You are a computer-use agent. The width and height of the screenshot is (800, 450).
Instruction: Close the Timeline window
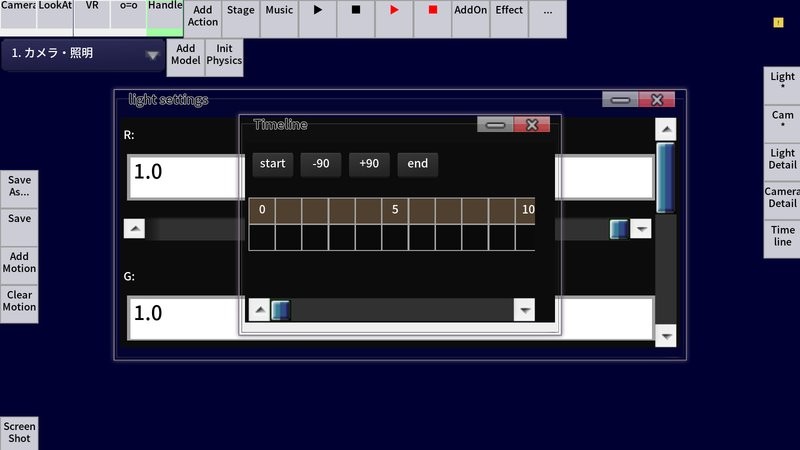[532, 124]
